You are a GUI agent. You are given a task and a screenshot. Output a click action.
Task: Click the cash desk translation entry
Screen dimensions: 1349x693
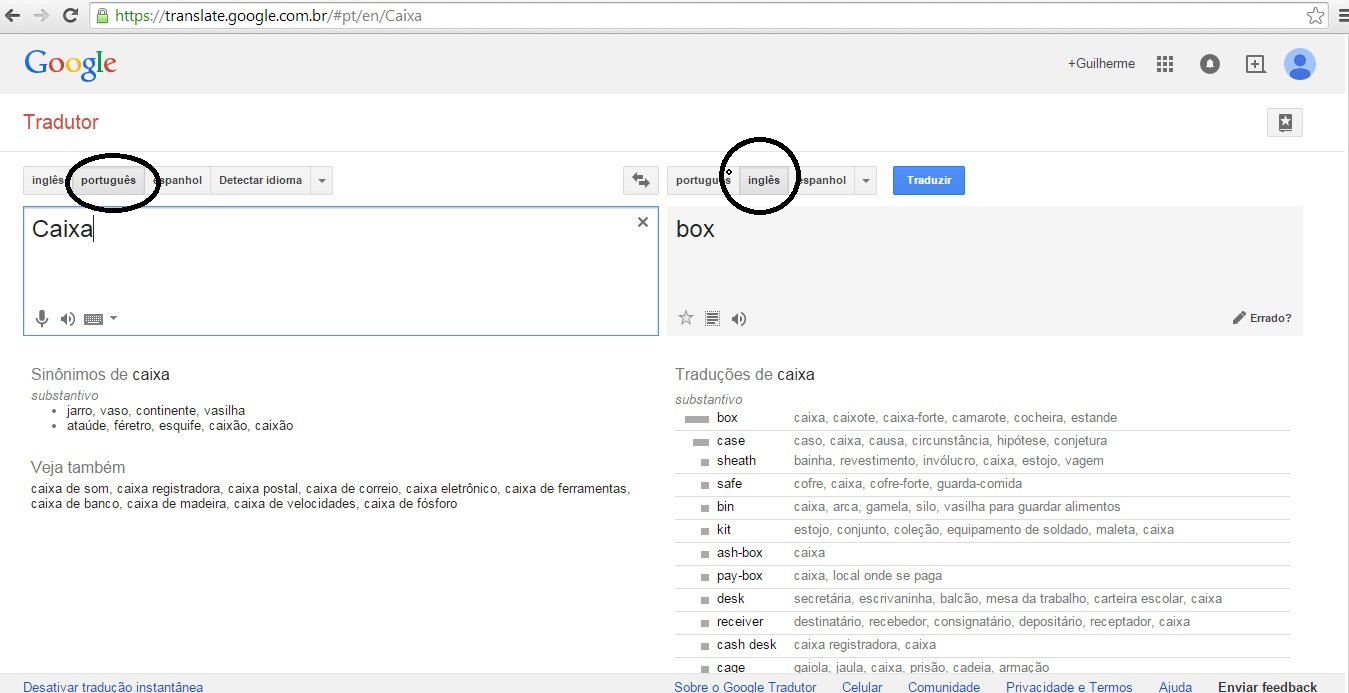(747, 645)
